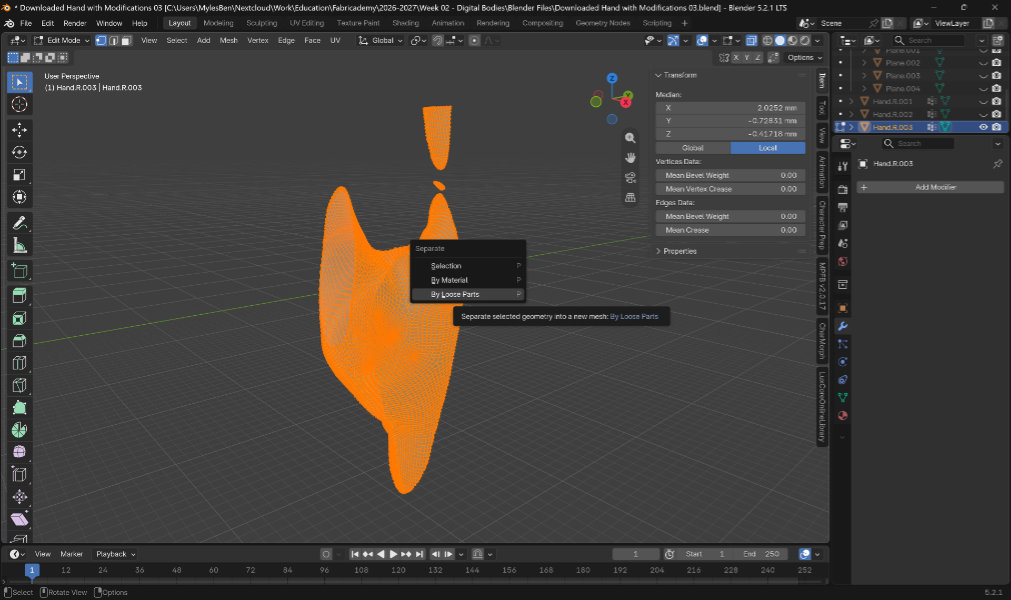Choose By Material in Separate menu
The image size is (1011, 600).
468,280
